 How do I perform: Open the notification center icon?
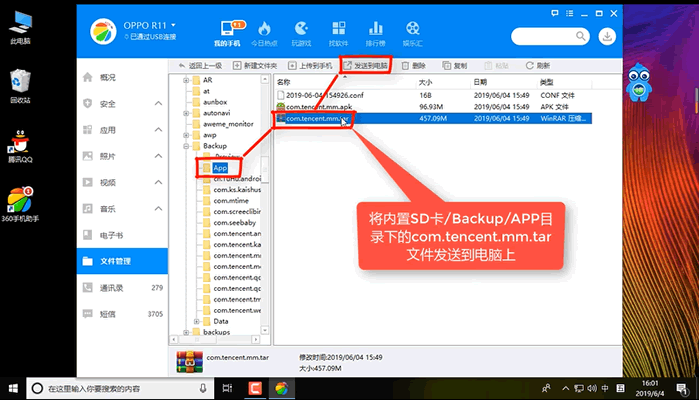point(682,389)
